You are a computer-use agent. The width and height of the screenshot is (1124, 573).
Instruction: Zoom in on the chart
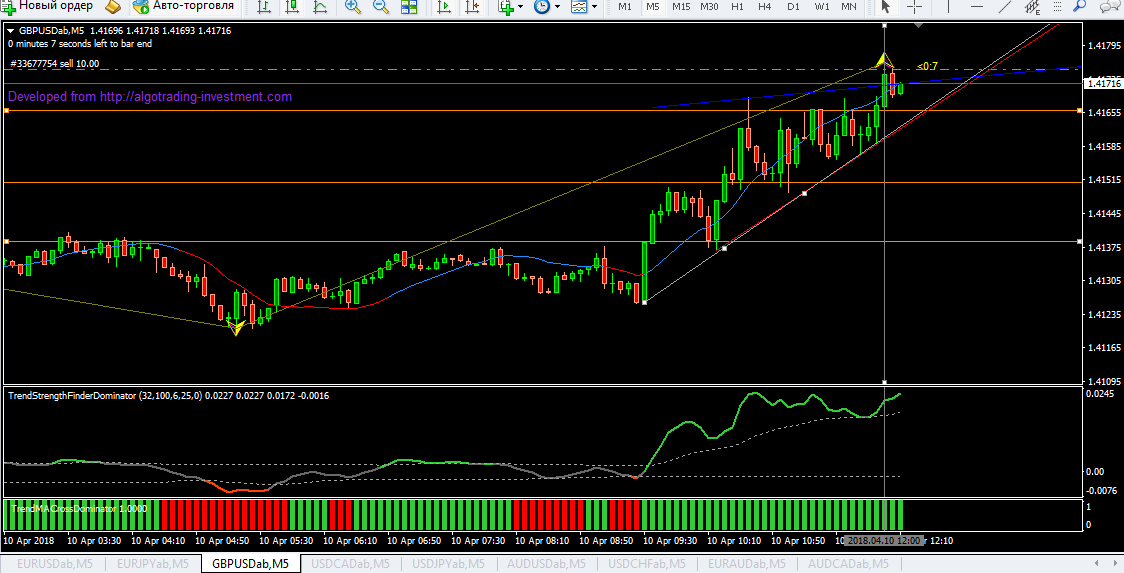(x=353, y=7)
